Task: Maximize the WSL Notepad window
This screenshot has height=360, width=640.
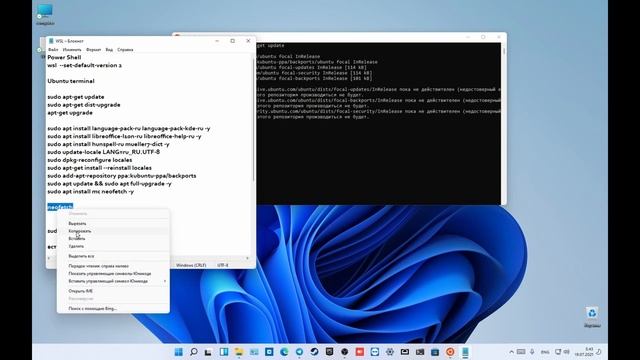Action: (x=233, y=41)
